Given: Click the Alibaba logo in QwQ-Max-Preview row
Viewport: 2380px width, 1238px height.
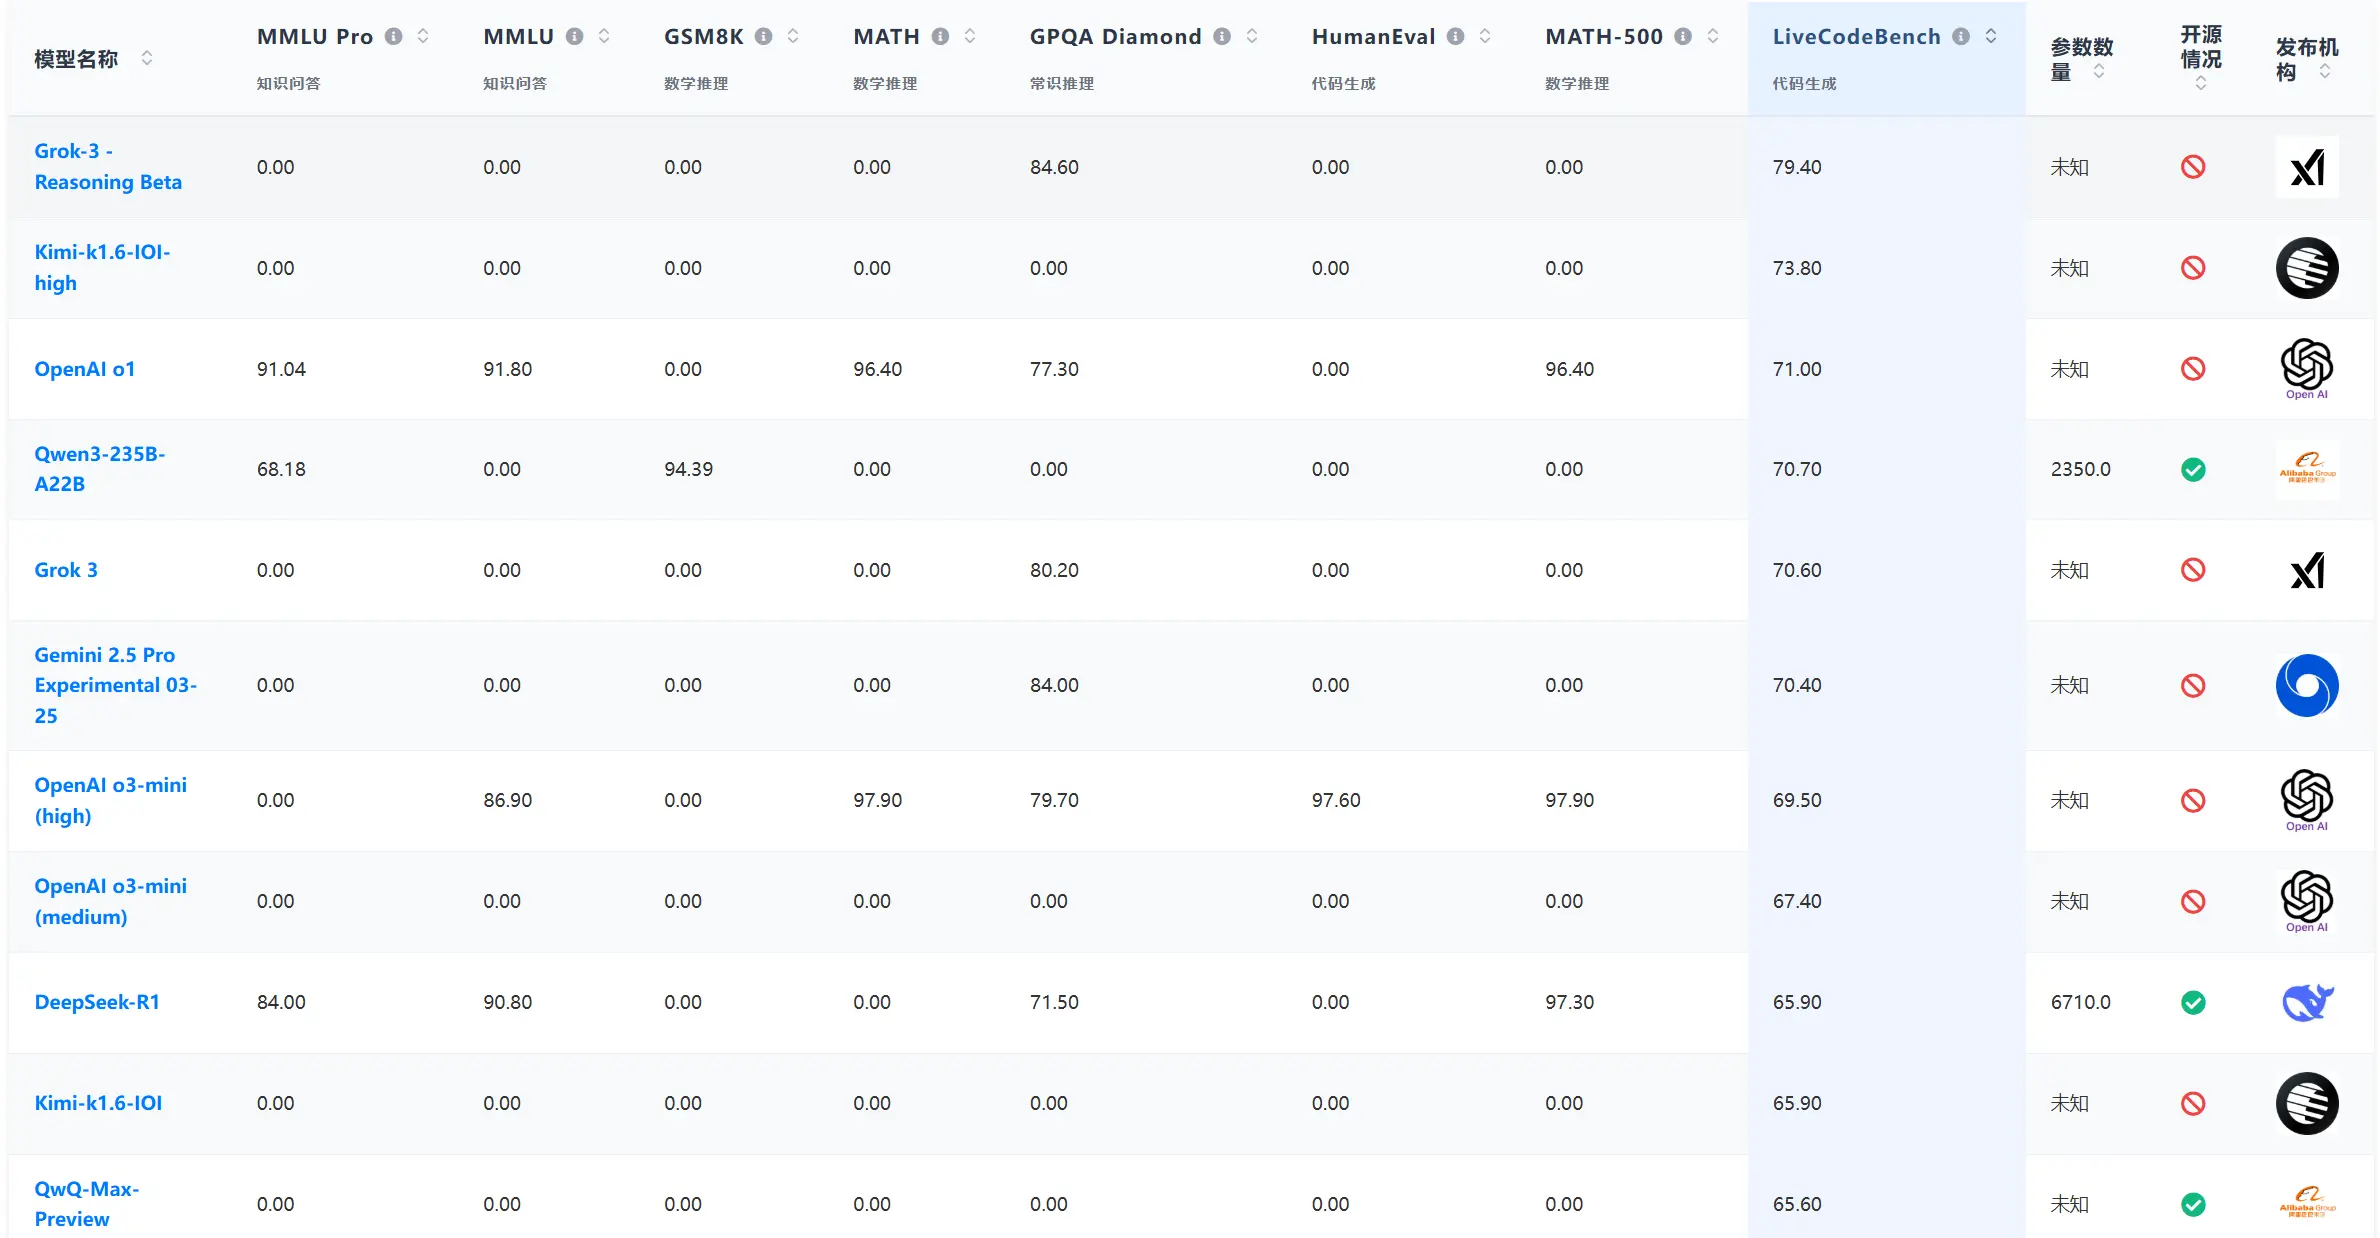Looking at the screenshot, I should 2307,1204.
